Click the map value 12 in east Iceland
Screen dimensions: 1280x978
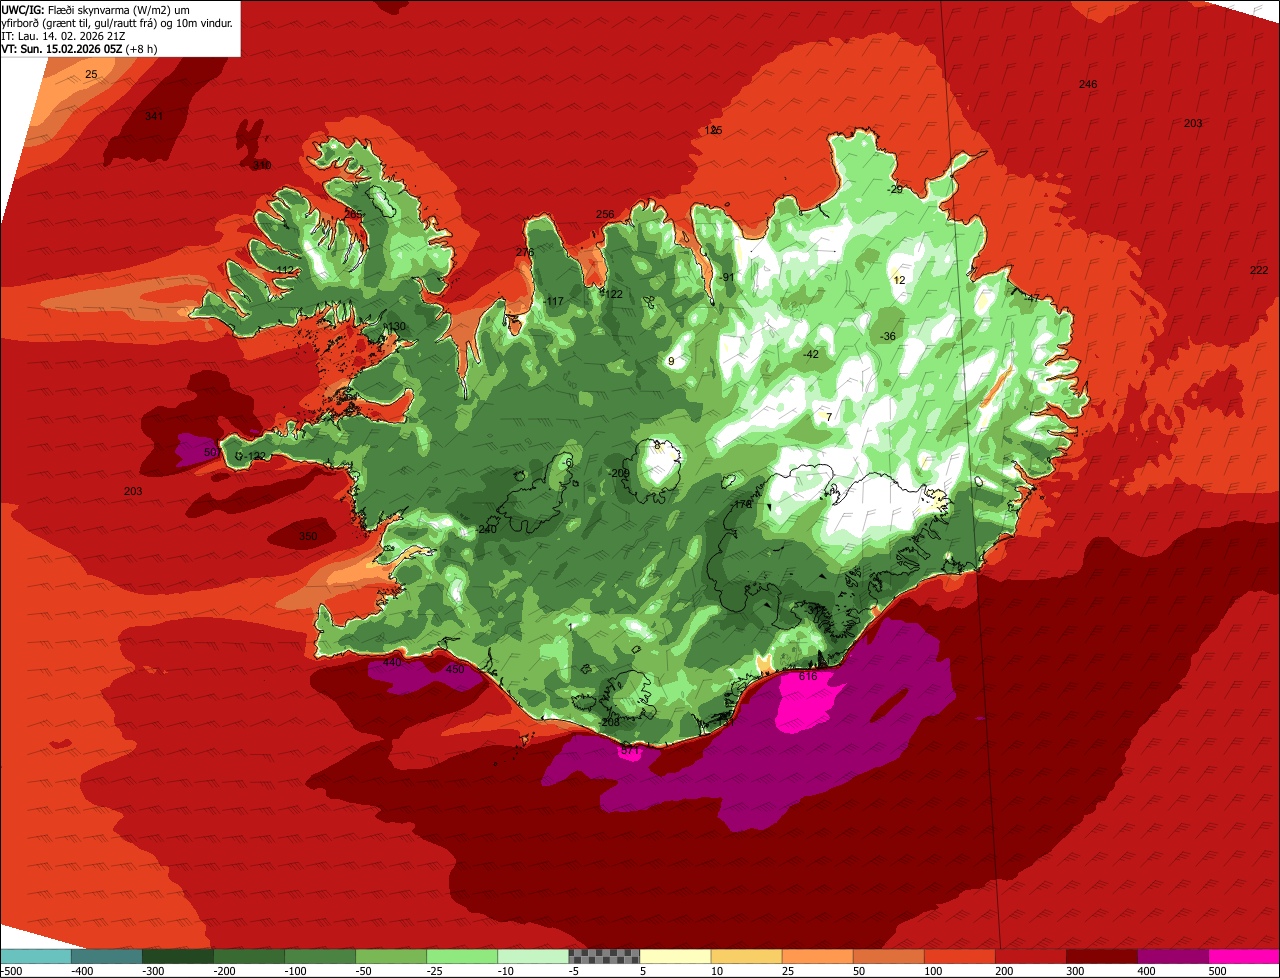coord(899,280)
